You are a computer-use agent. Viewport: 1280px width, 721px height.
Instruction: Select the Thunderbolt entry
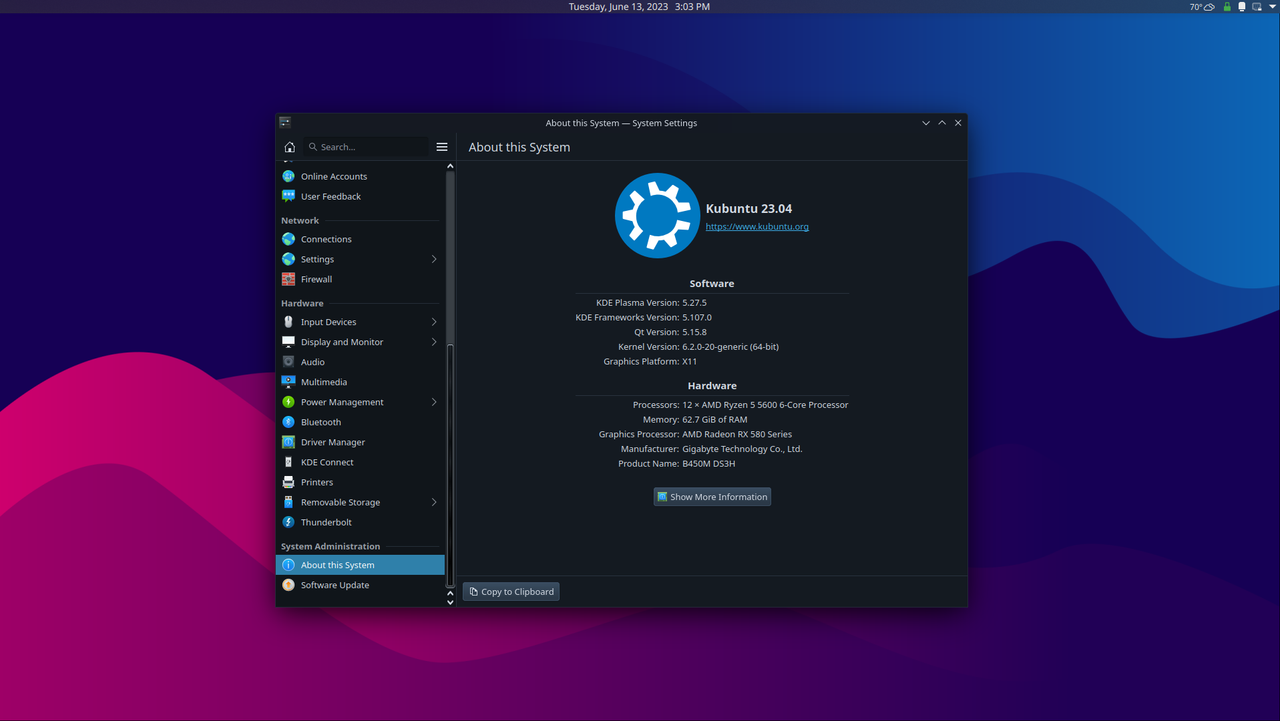[360, 522]
